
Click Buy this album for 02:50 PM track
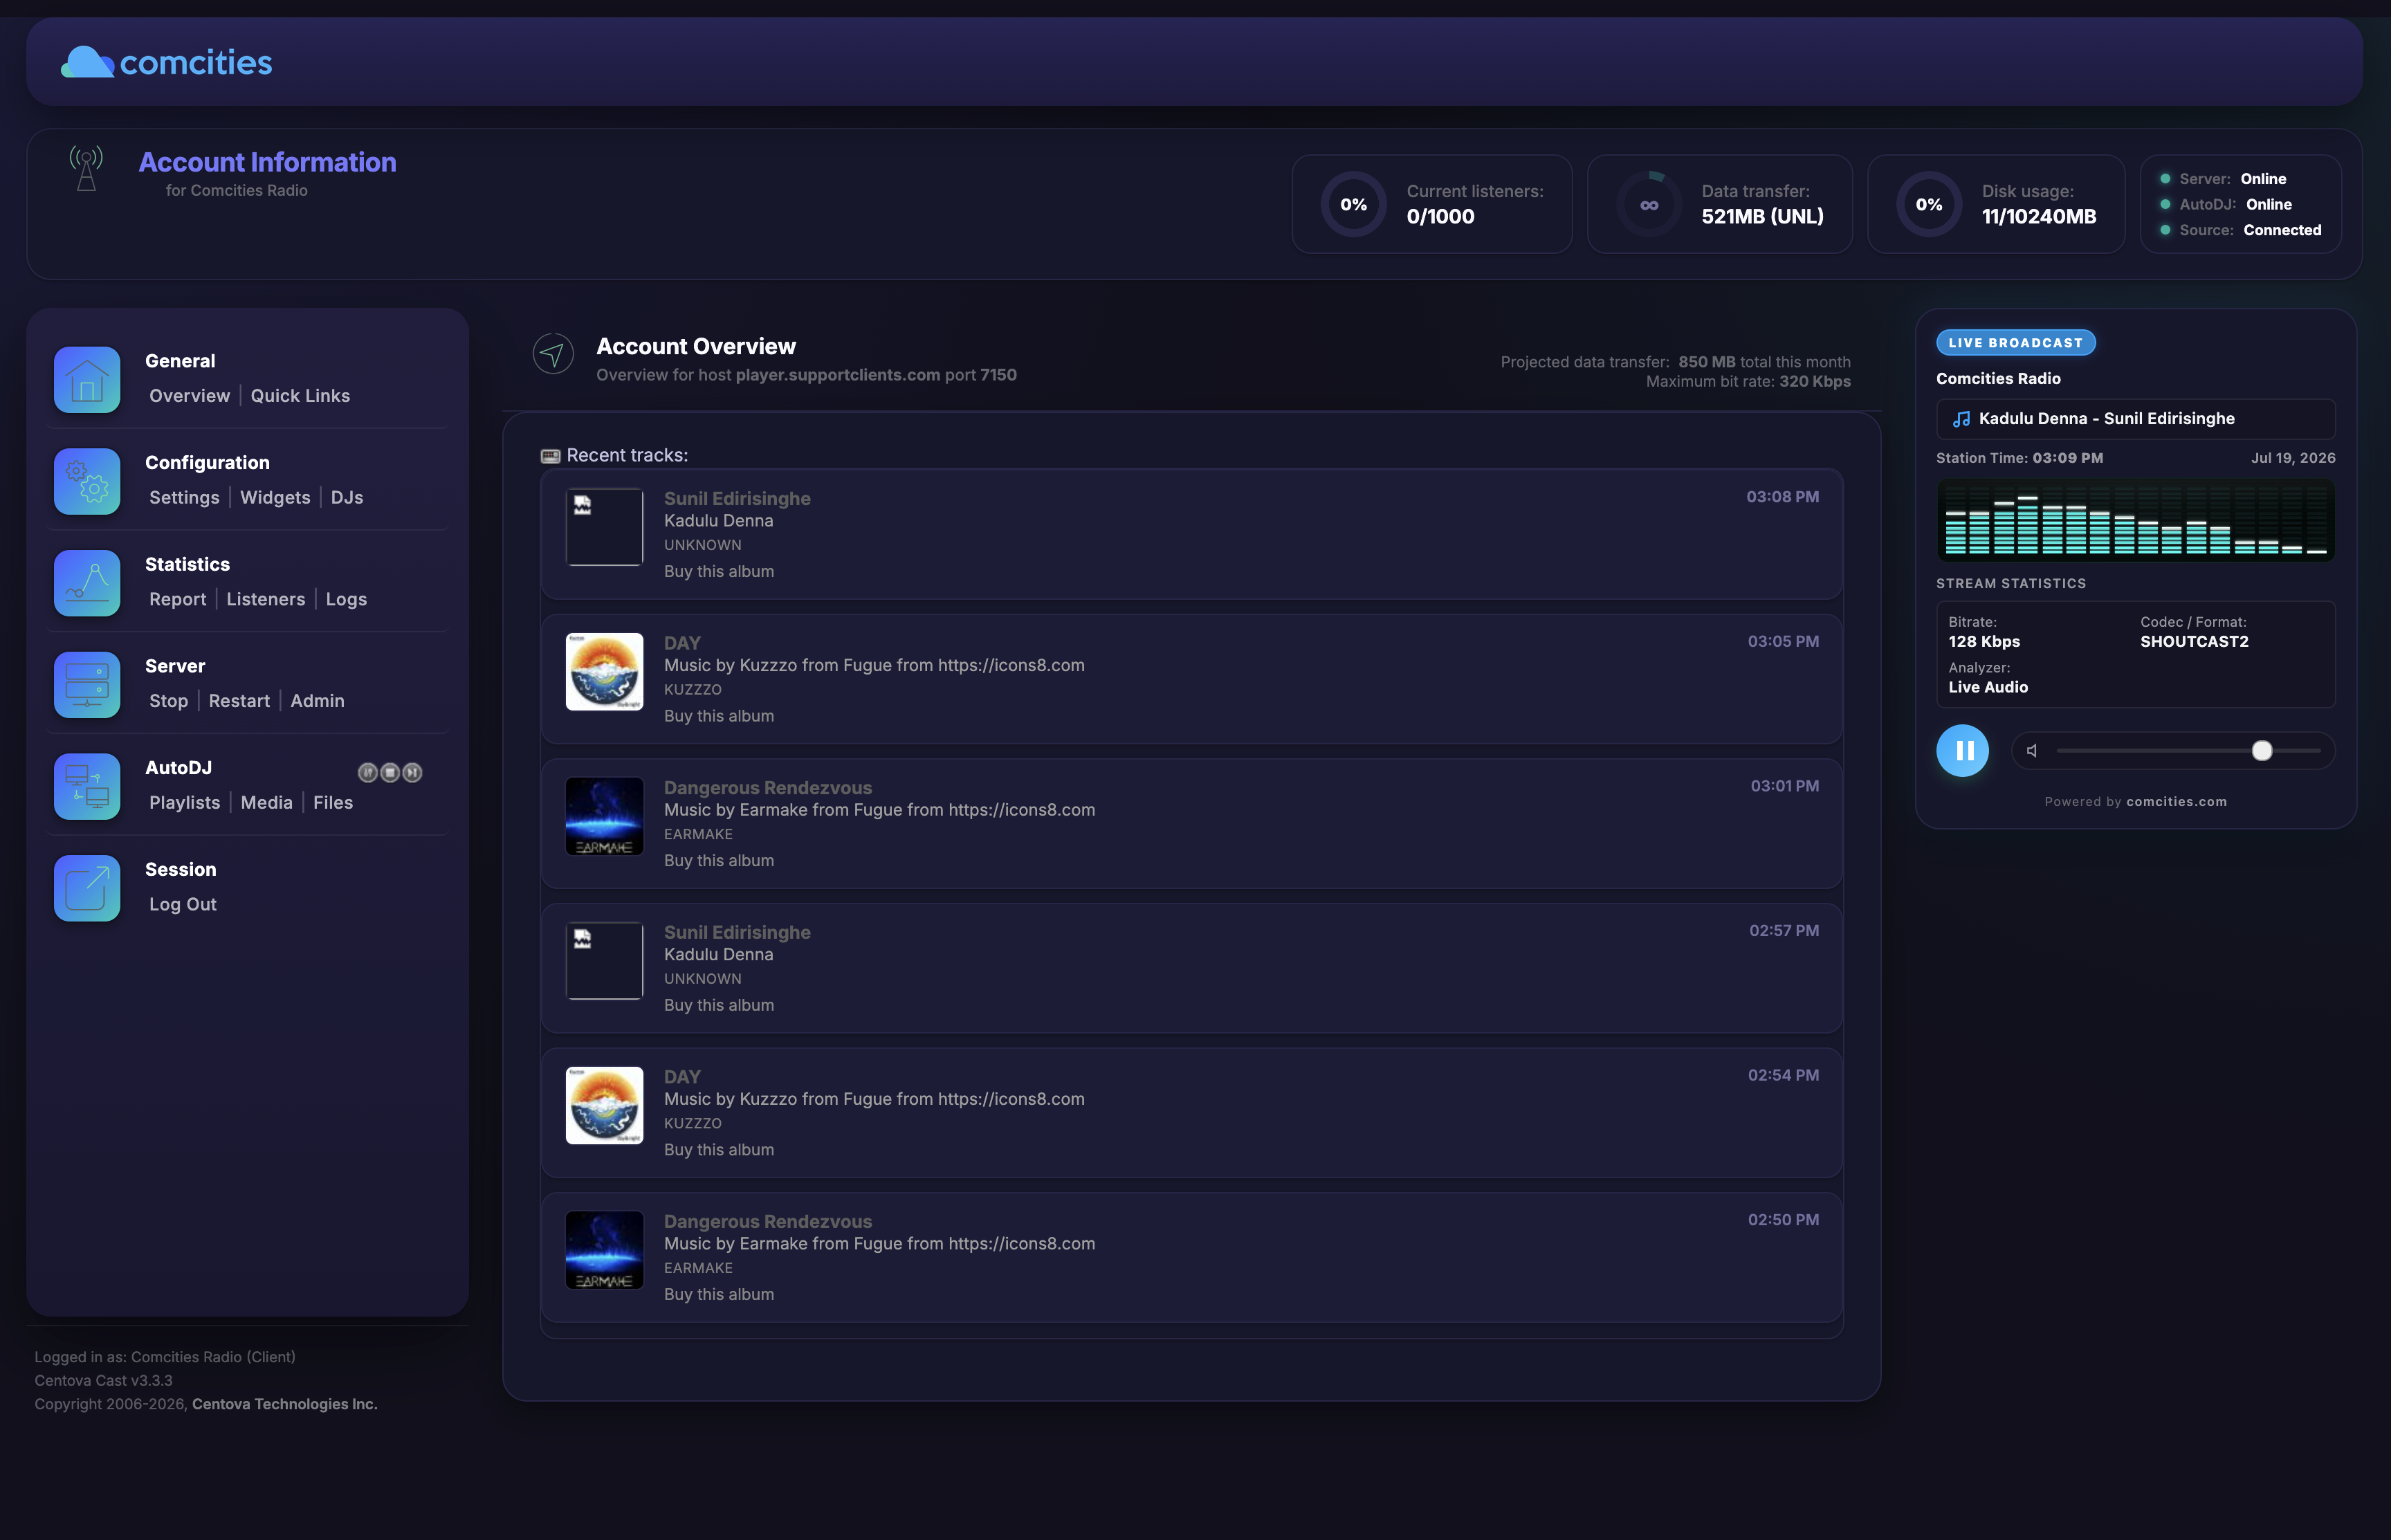(719, 1295)
